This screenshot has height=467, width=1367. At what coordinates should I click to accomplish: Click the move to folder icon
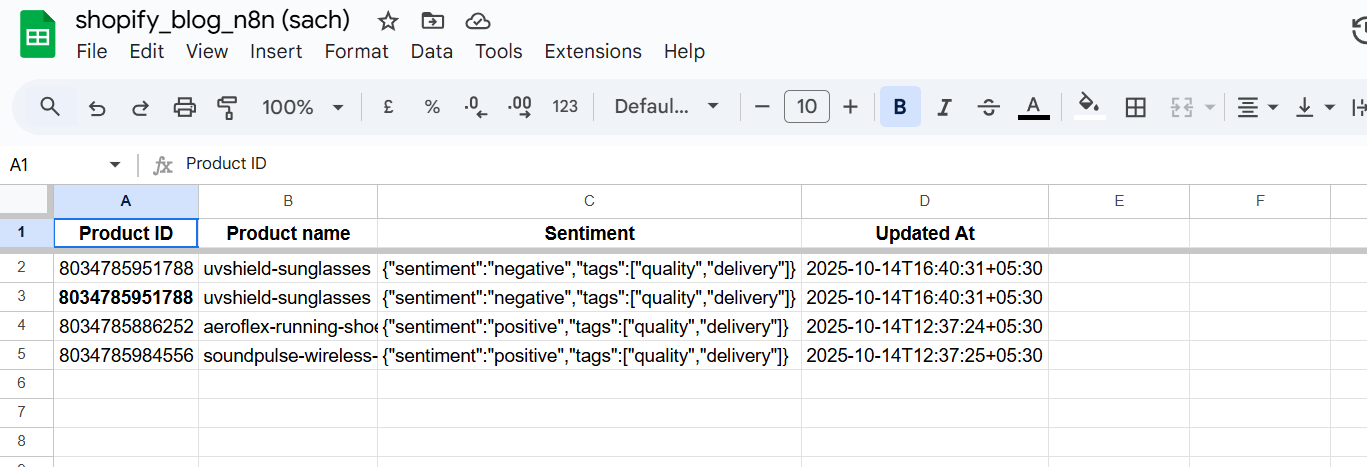pos(432,21)
